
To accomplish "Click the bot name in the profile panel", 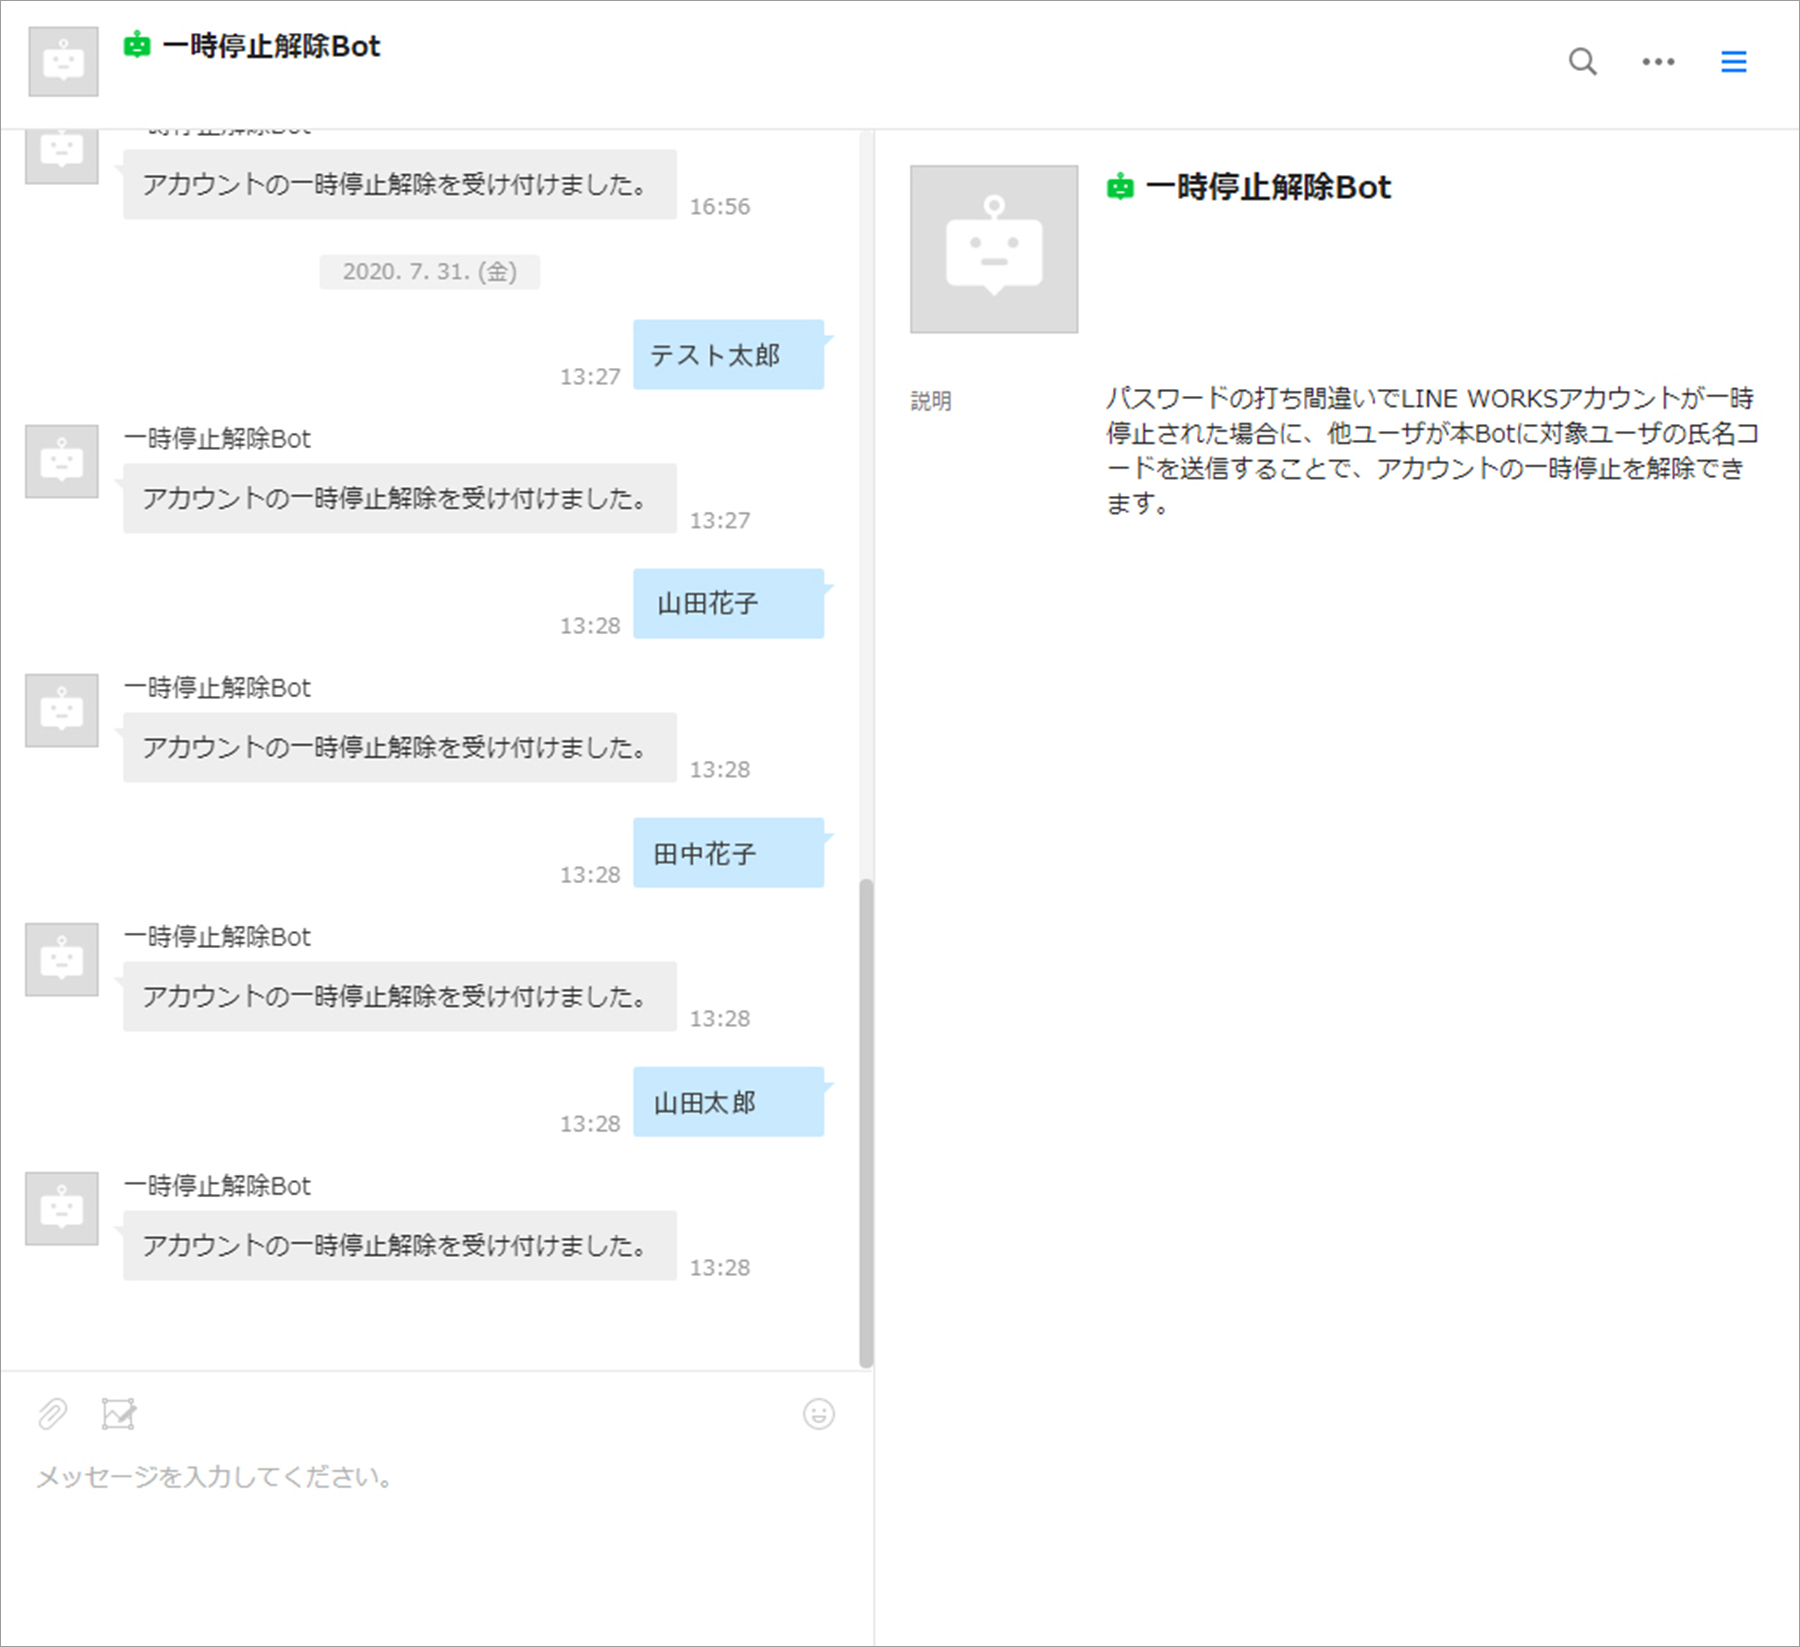I will pyautogui.click(x=1267, y=187).
